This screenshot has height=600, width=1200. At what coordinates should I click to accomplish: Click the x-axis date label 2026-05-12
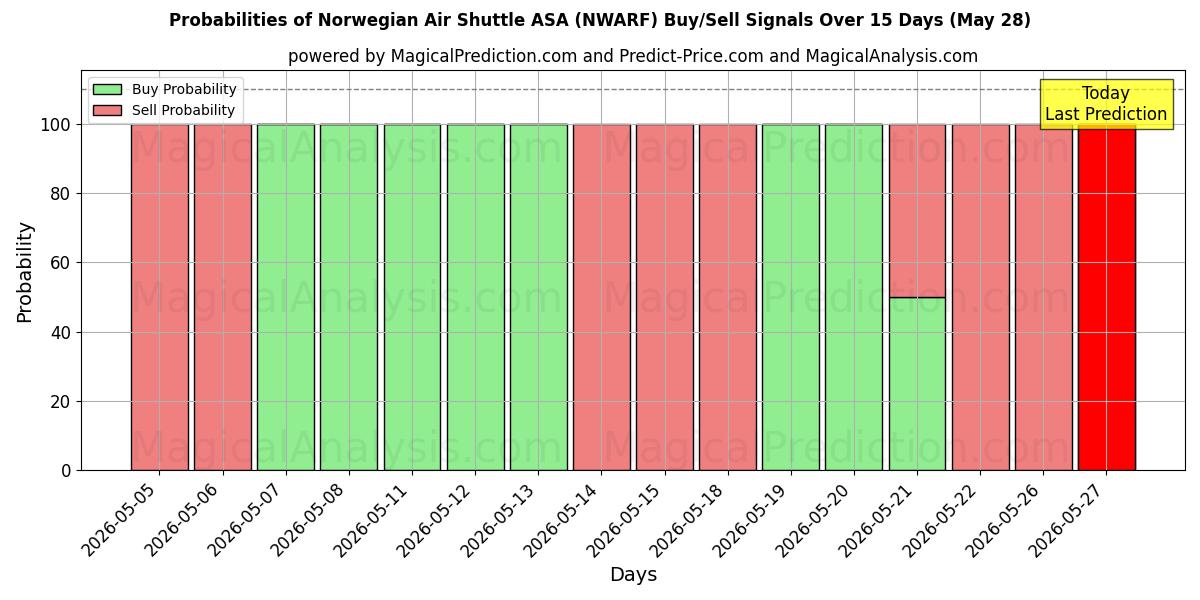[x=438, y=519]
